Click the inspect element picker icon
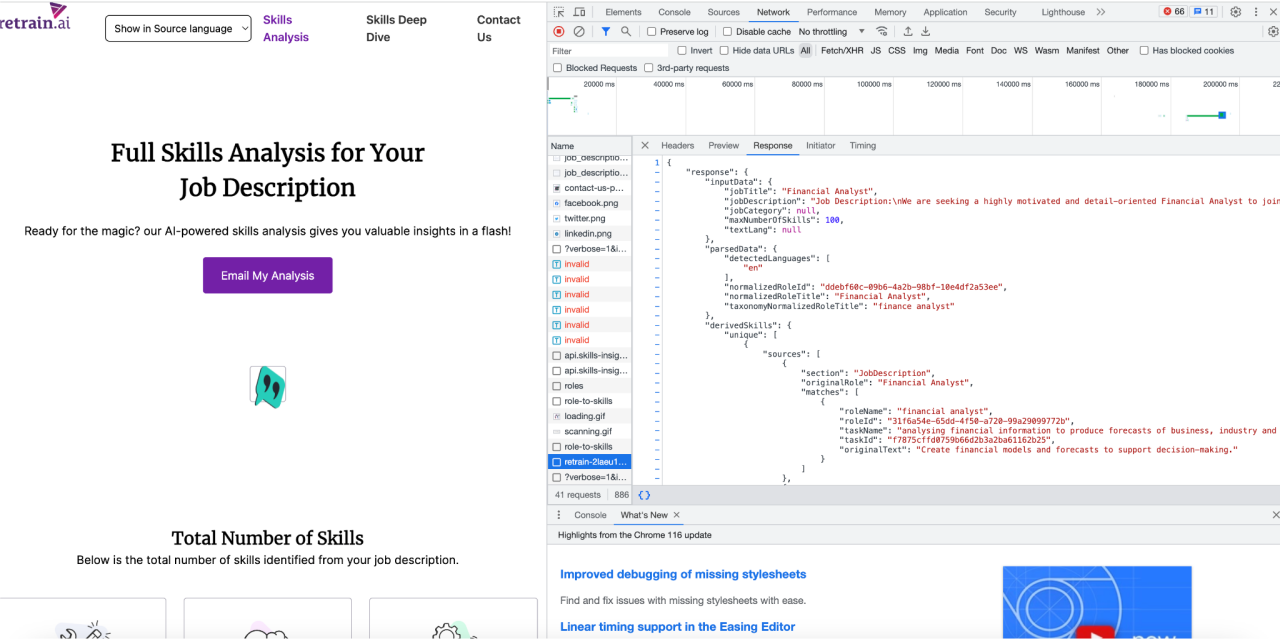This screenshot has width=1281, height=639. 559,12
